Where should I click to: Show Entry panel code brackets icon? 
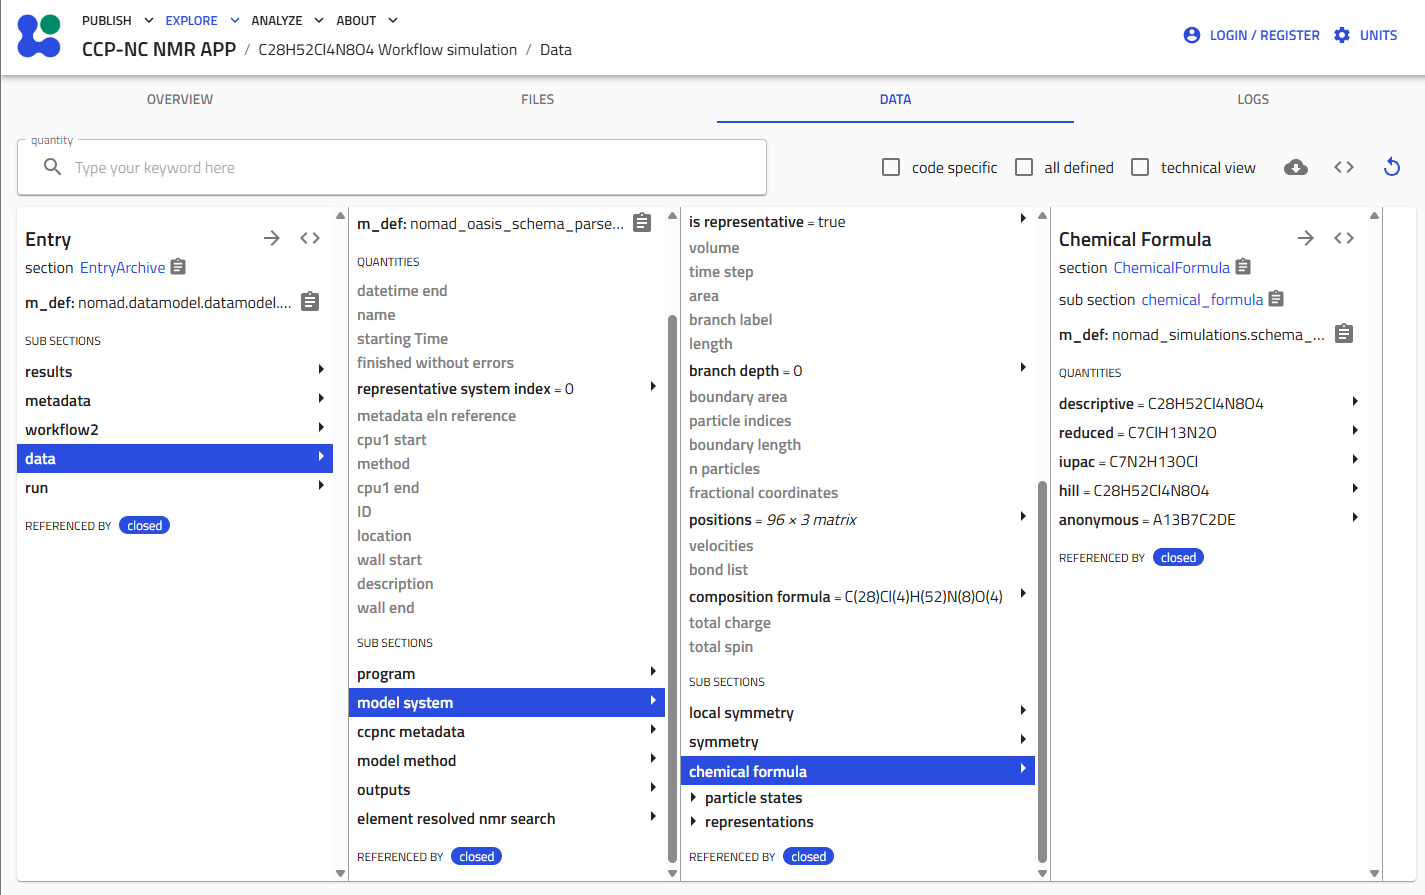coord(310,238)
